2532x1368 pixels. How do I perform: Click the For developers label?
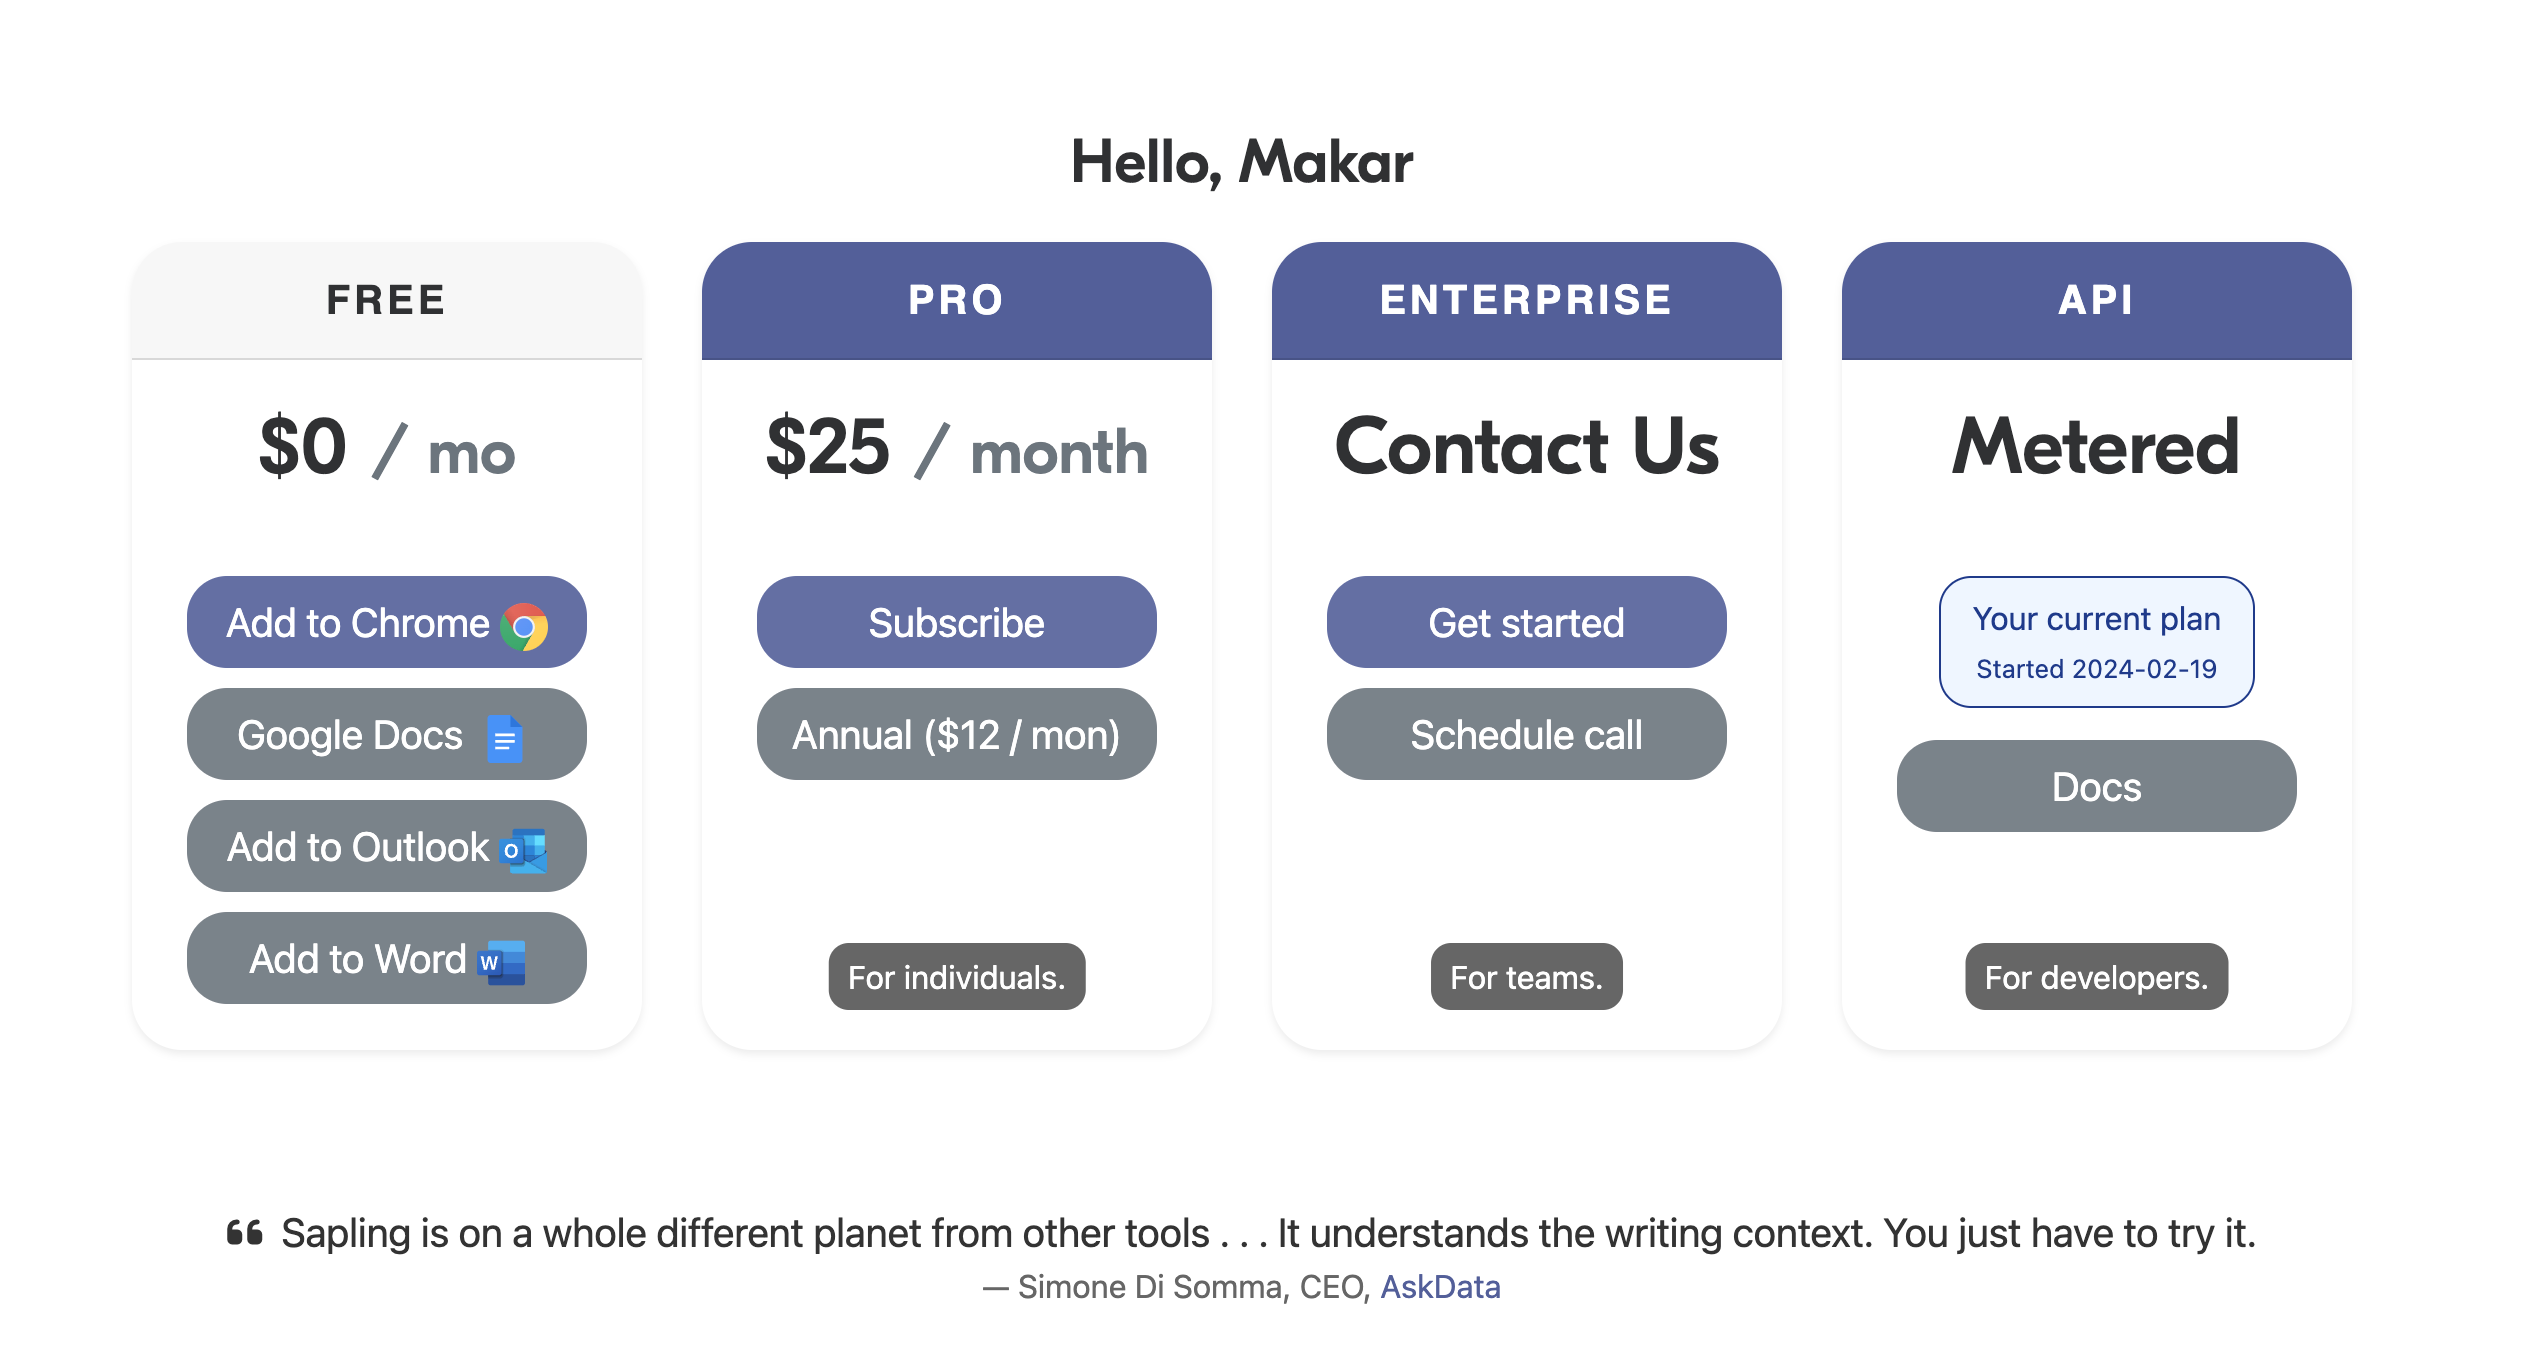(x=2096, y=977)
